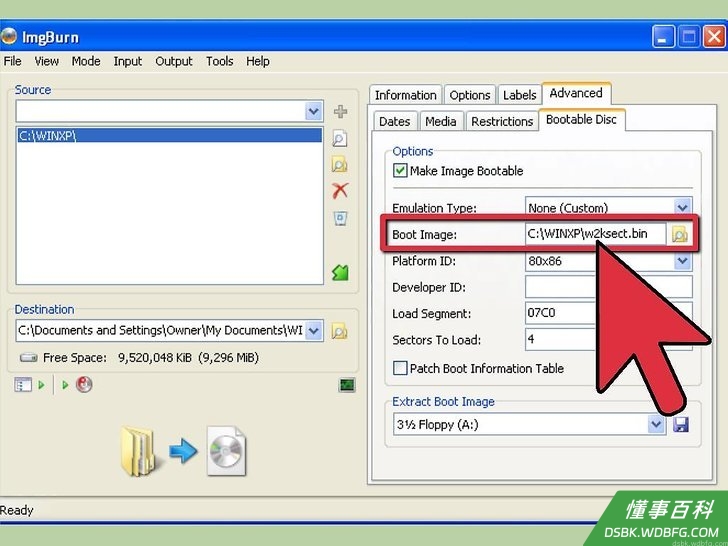This screenshot has height=546, width=728.
Task: Click the ImgBurn title bar icon
Action: click(x=8, y=36)
